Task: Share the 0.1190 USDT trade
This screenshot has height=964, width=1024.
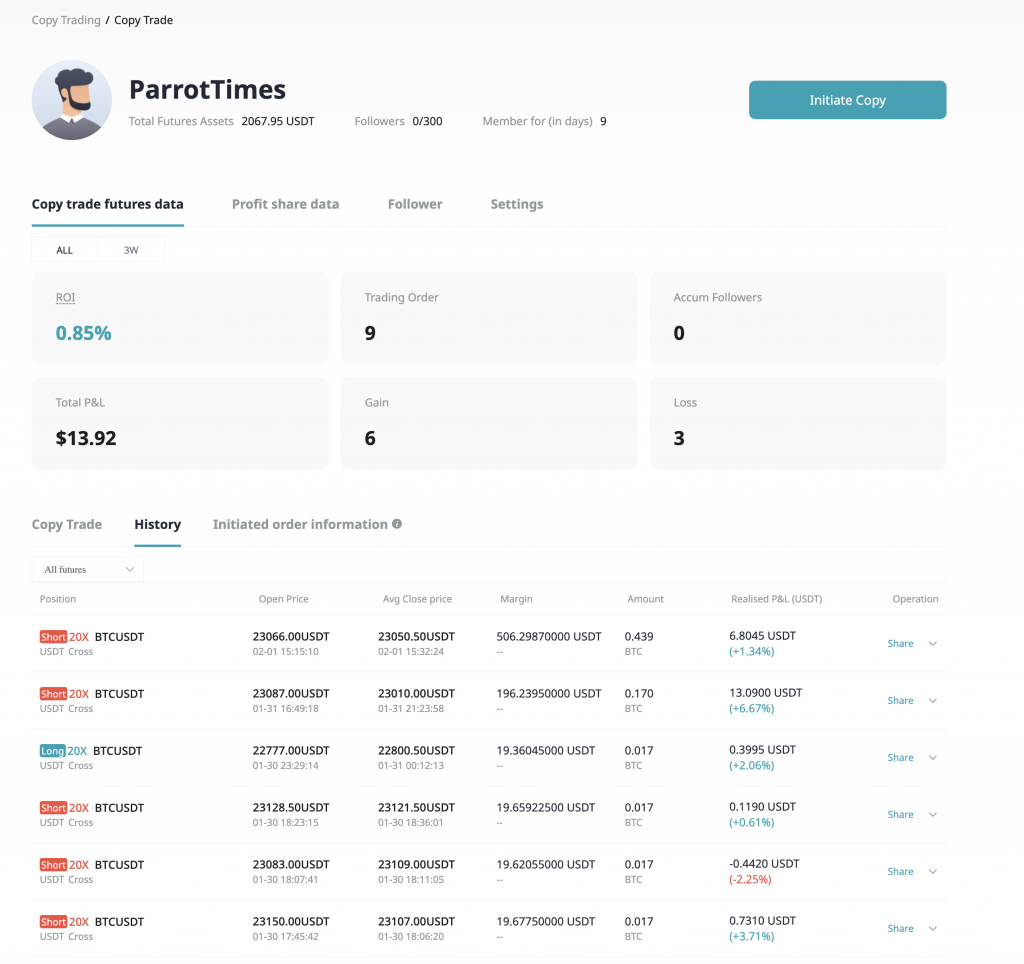Action: pos(900,814)
